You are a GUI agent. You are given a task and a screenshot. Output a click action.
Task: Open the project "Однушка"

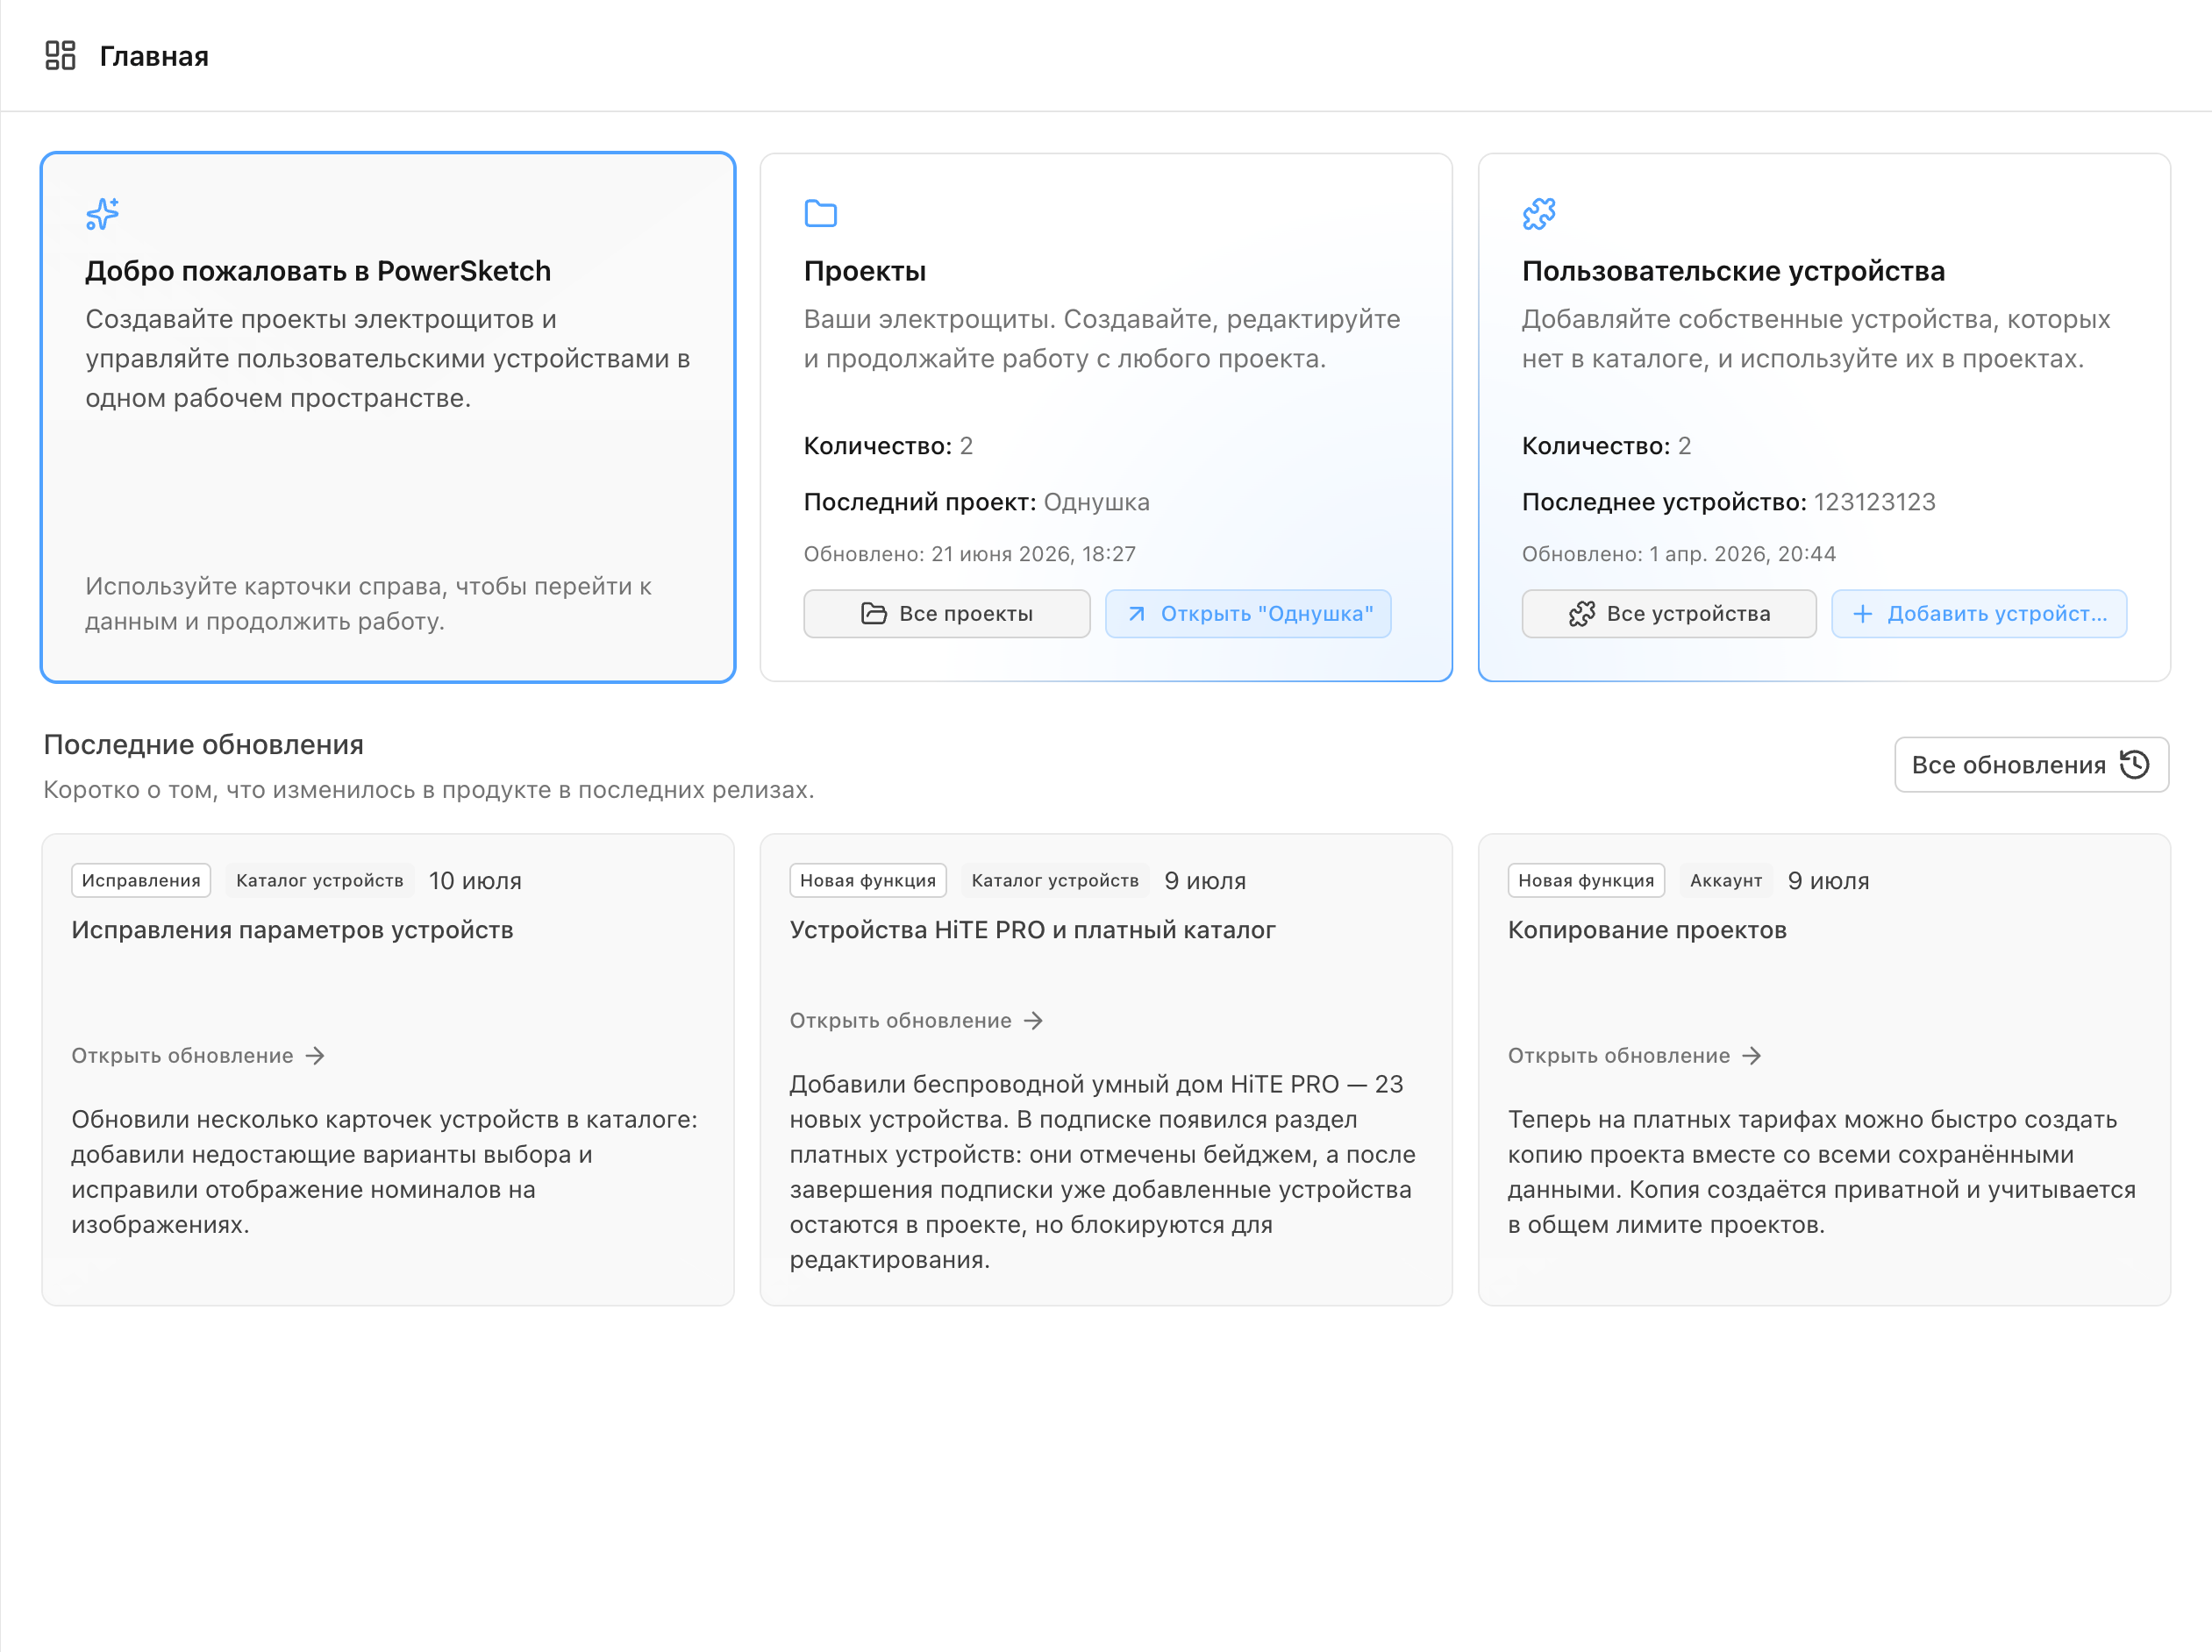pos(1248,614)
